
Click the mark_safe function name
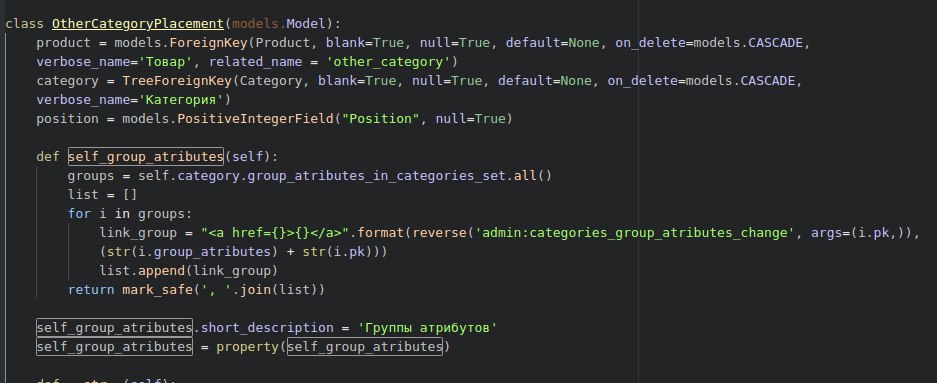157,290
